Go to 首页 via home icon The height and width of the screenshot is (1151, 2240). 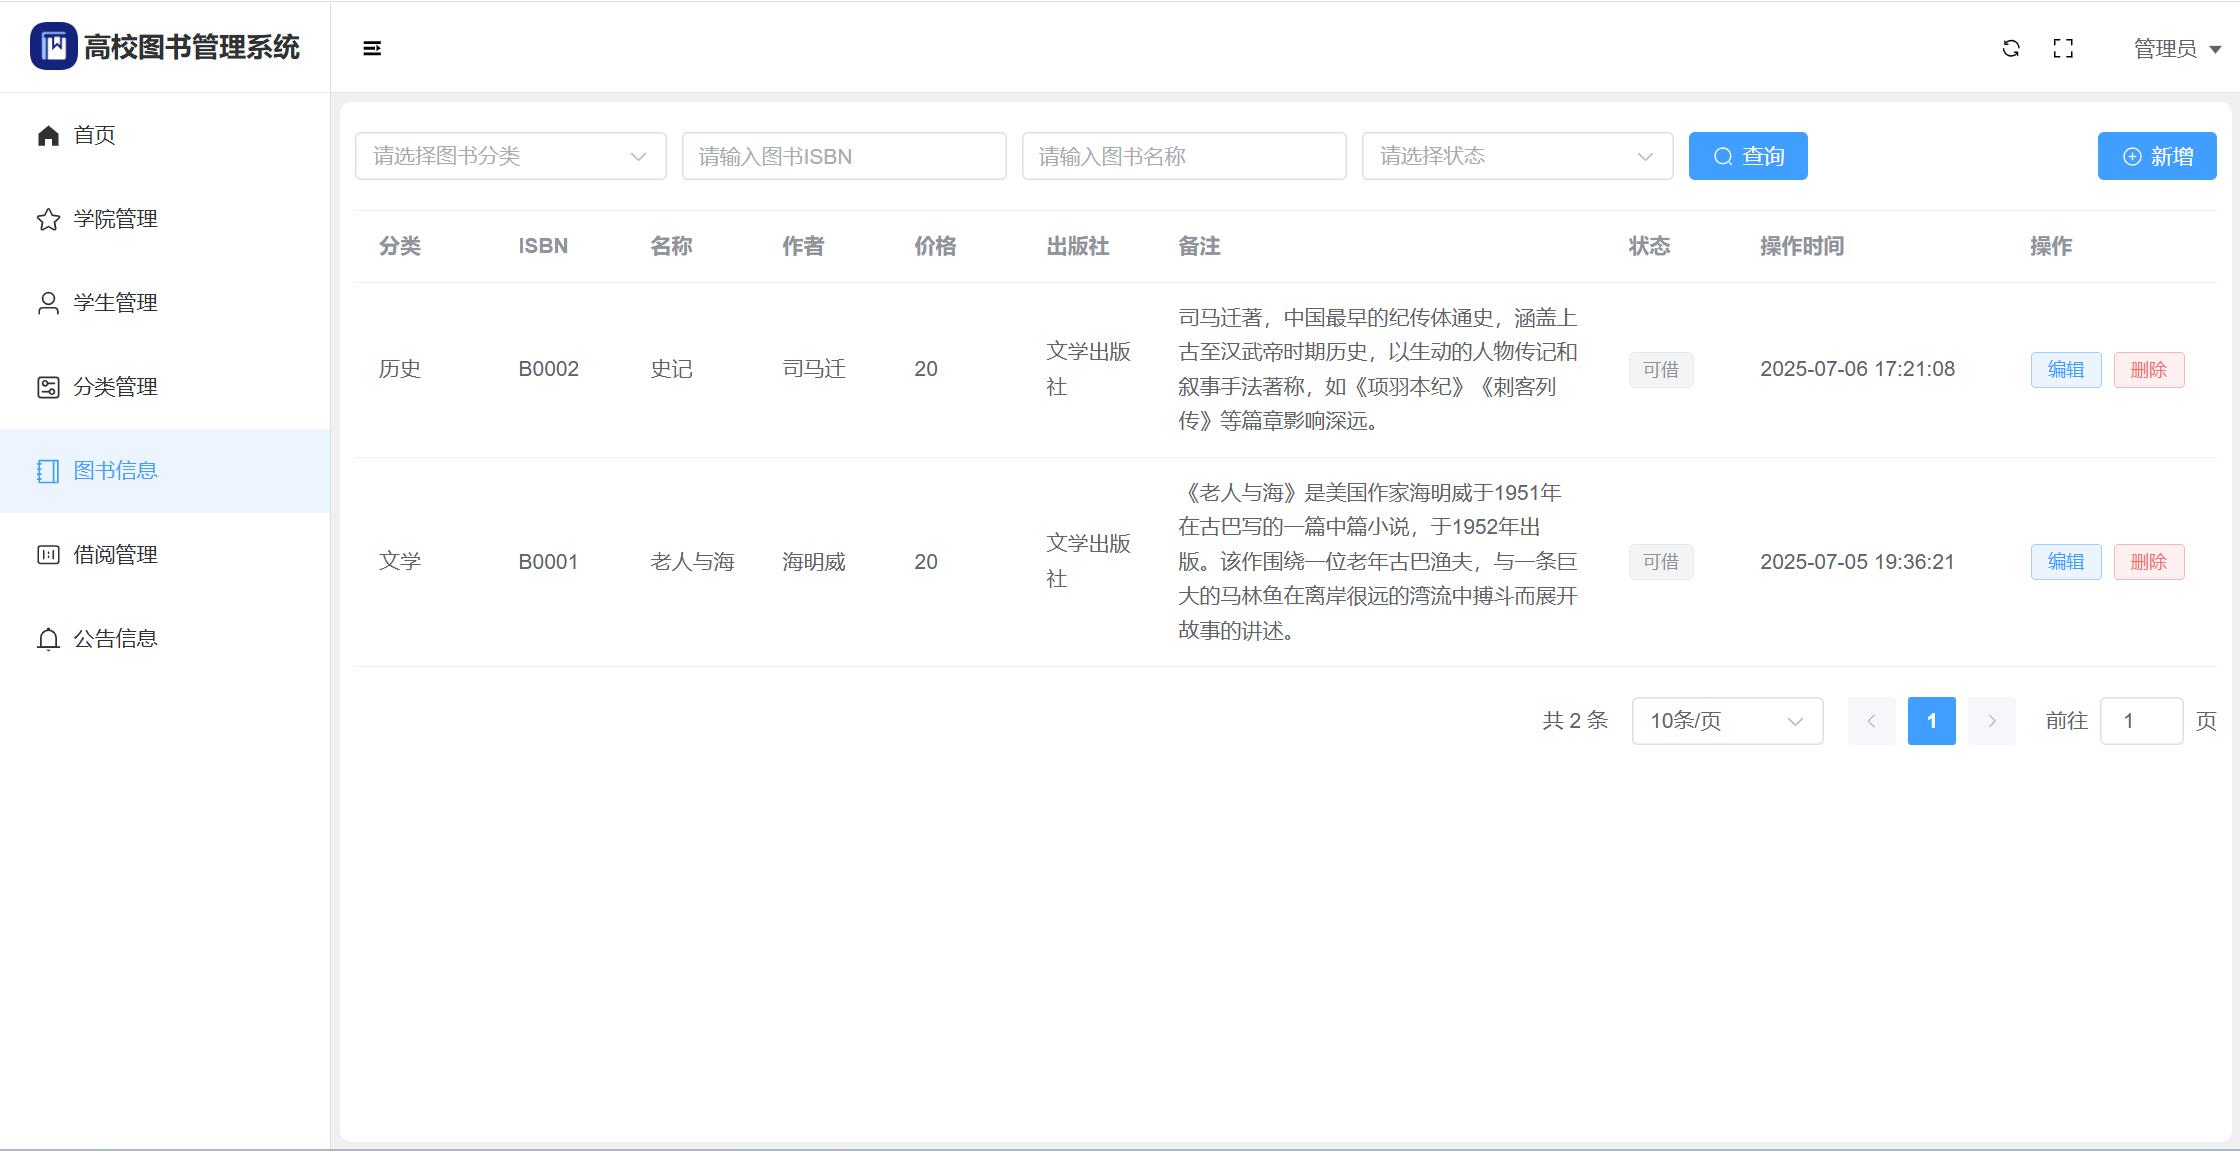click(48, 135)
